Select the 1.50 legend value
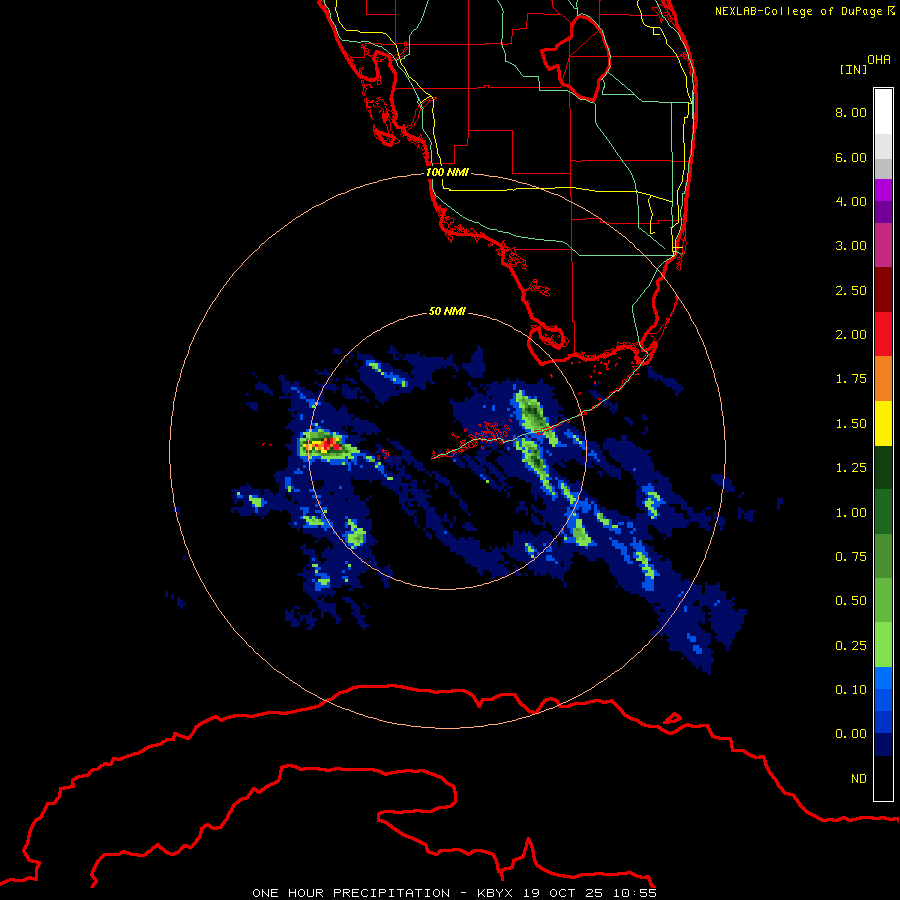The width and height of the screenshot is (900, 900). click(851, 424)
